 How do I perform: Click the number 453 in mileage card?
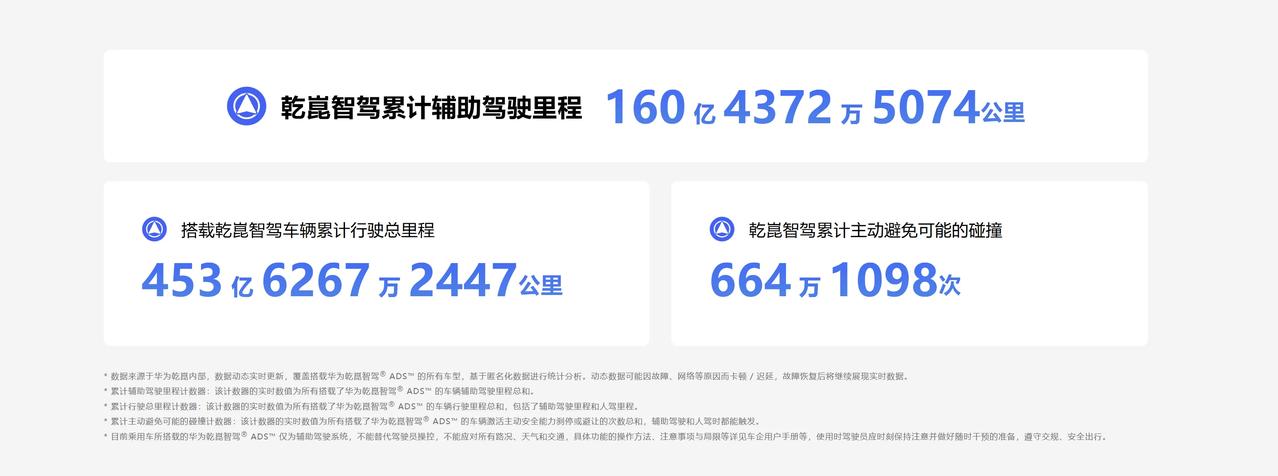tap(181, 280)
